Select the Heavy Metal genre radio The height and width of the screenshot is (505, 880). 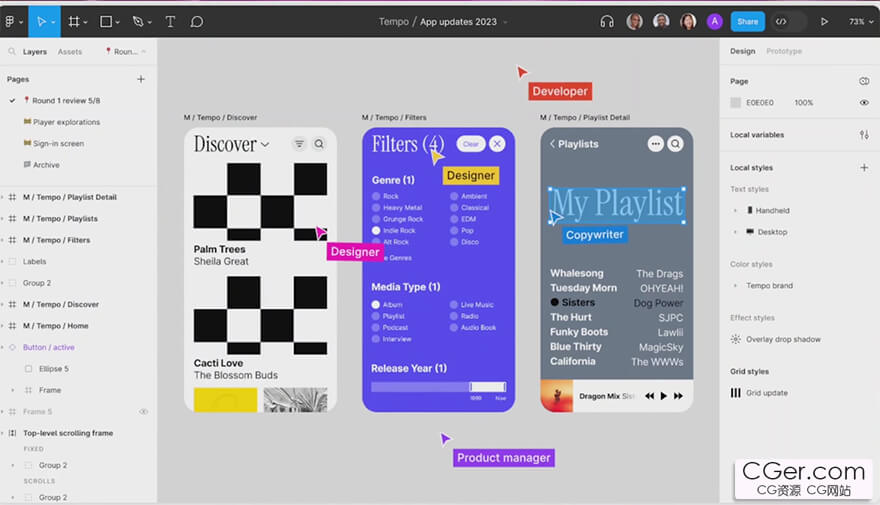click(x=376, y=208)
